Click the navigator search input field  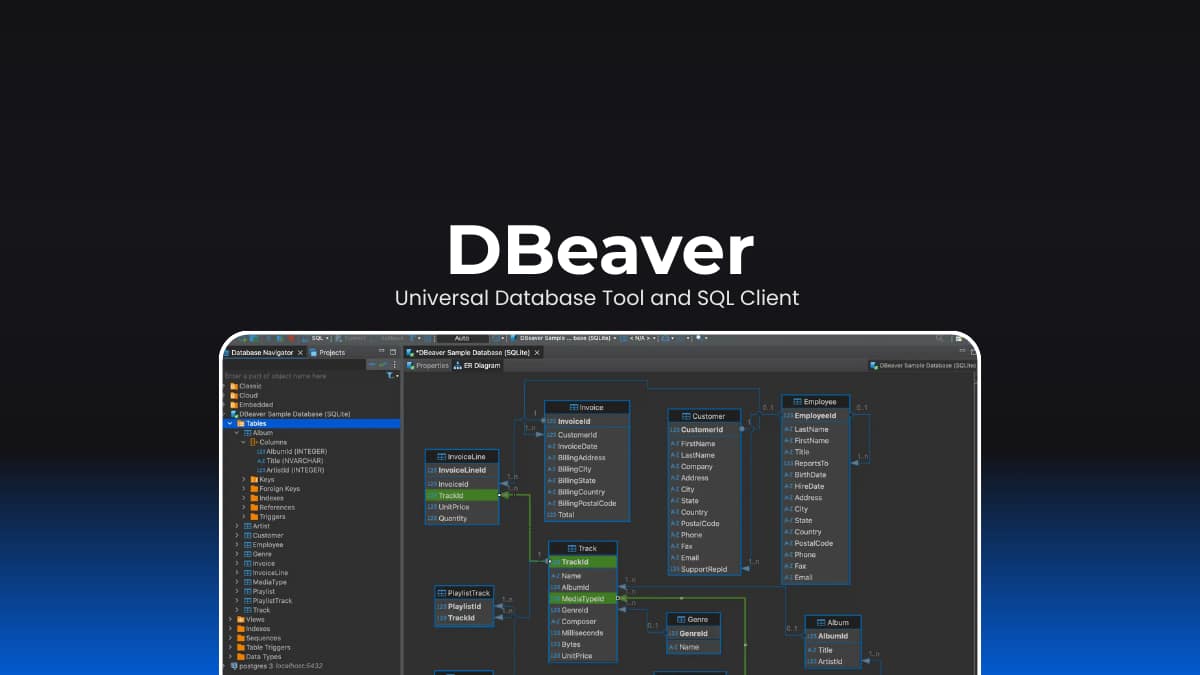coord(300,375)
